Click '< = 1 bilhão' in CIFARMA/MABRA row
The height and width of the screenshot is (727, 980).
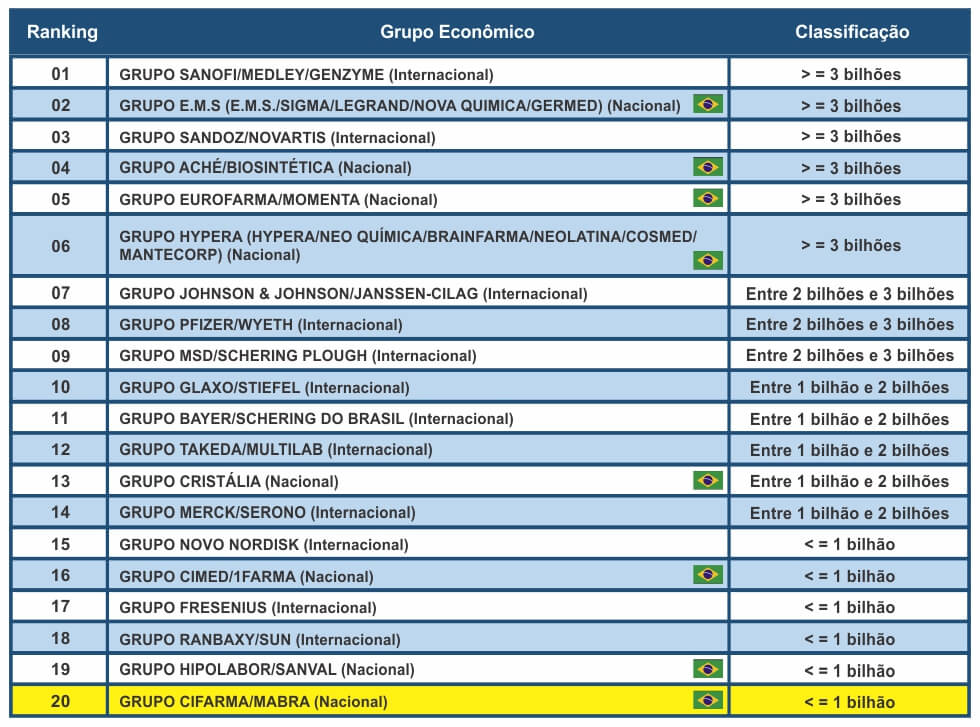pyautogui.click(x=849, y=702)
